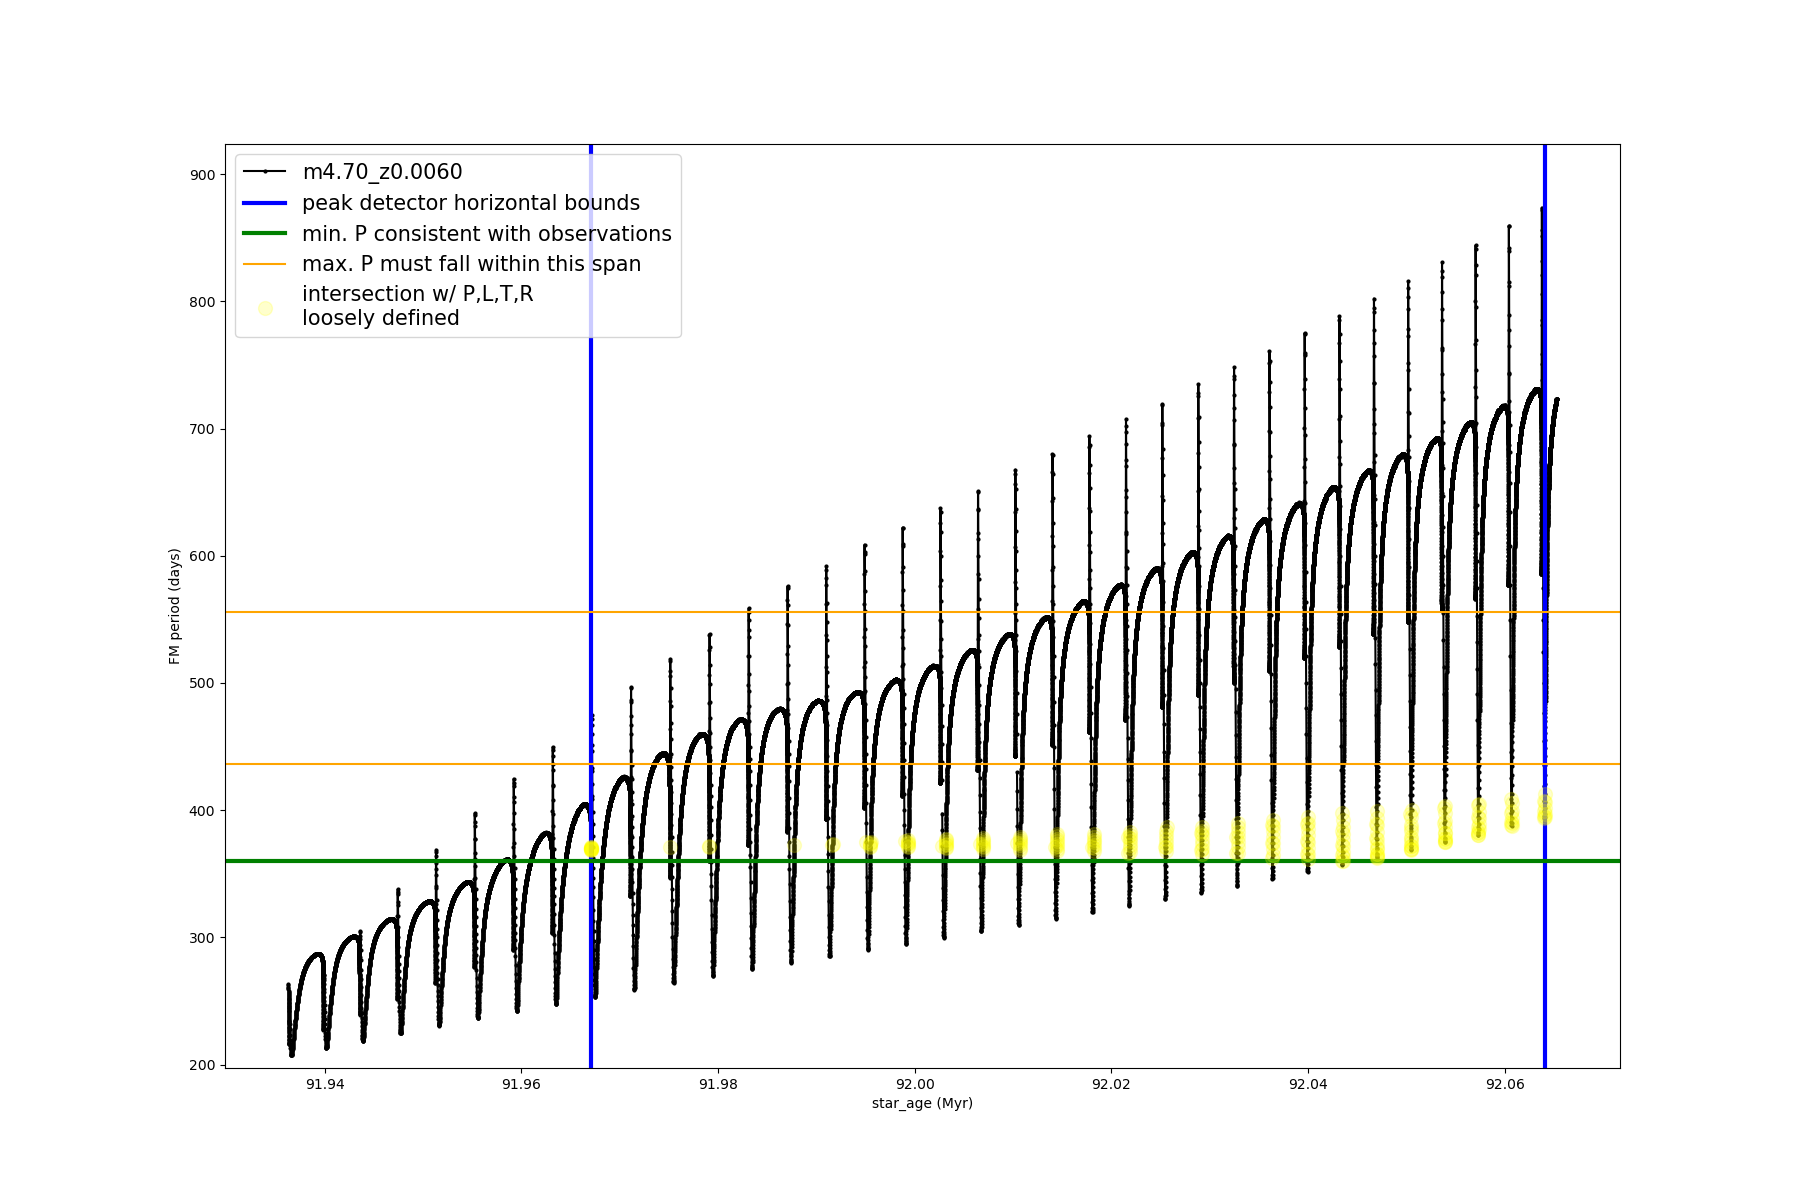The height and width of the screenshot is (1200, 1800).
Task: Select the legend label m4.70_z0.0060
Action: 382,172
